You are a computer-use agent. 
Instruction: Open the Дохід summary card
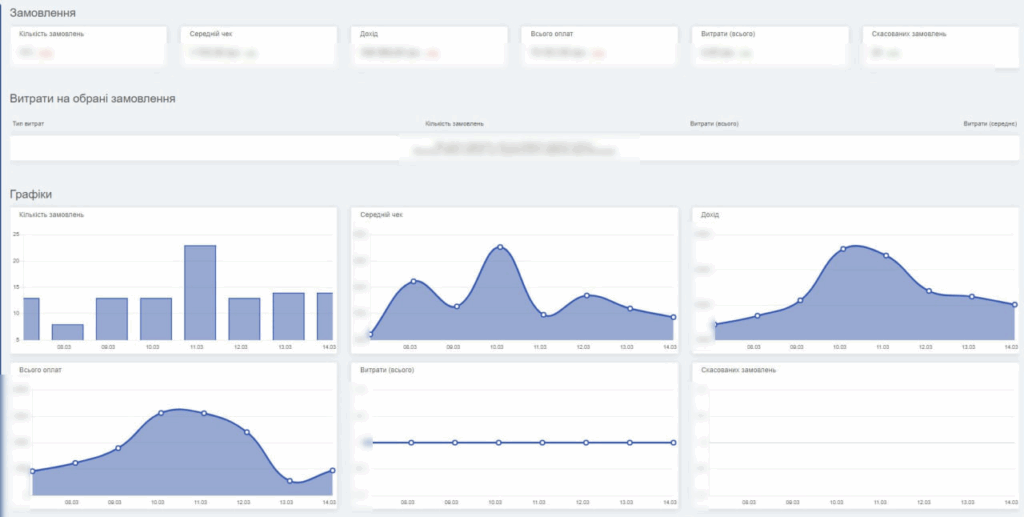point(428,46)
